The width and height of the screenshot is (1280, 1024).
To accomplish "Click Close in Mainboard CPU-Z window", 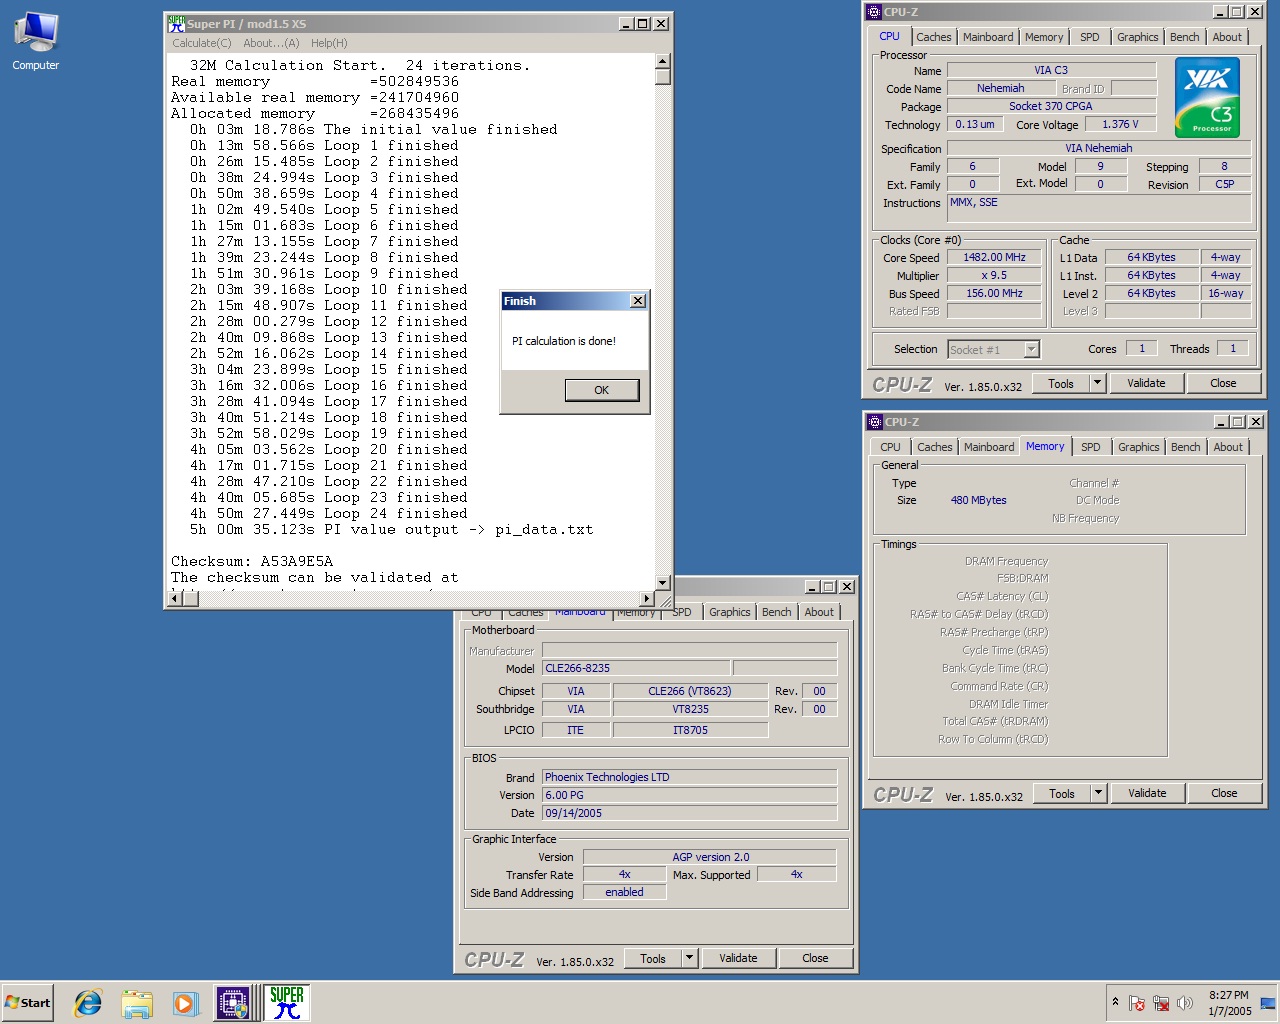I will (x=815, y=958).
